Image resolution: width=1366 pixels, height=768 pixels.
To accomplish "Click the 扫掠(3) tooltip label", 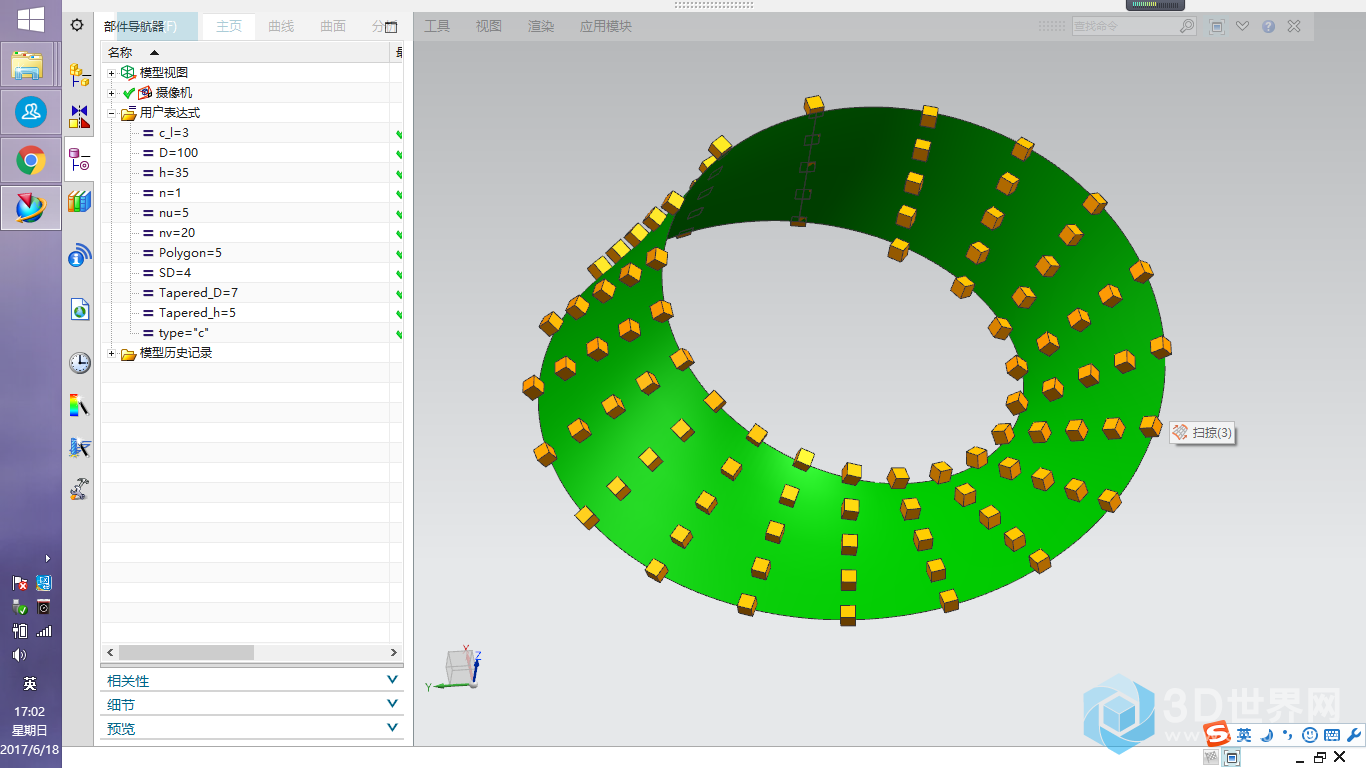I will tap(1203, 433).
